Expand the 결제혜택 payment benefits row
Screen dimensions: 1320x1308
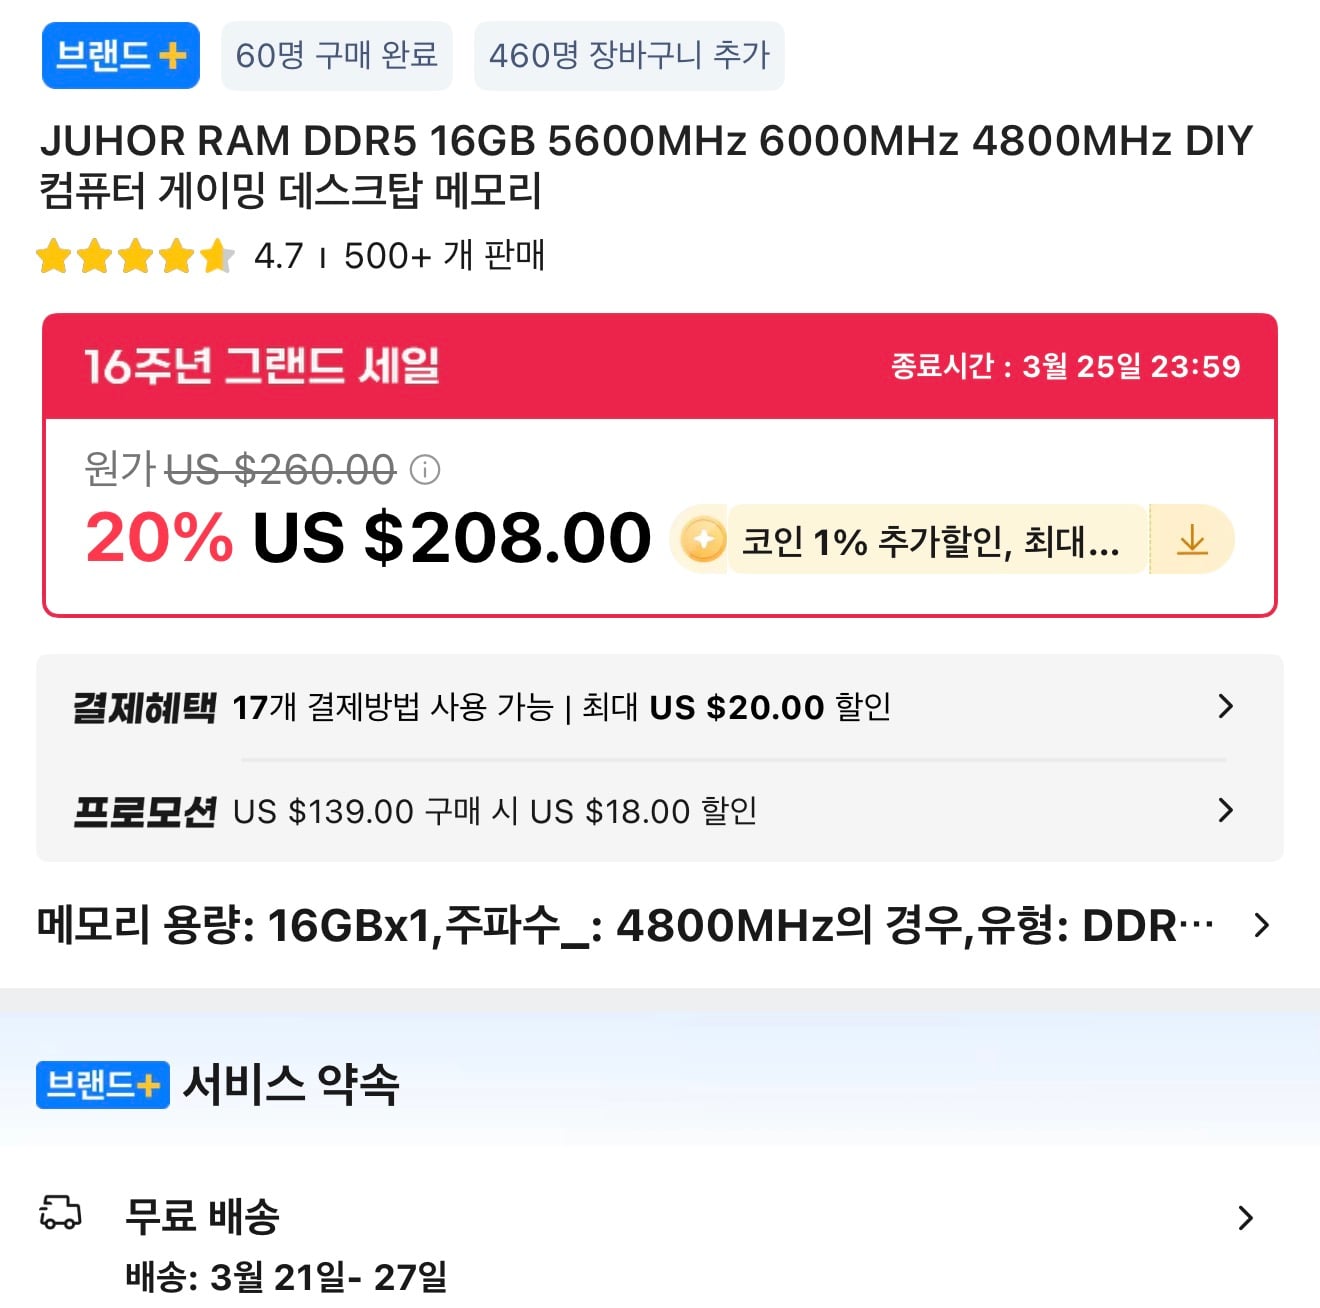pos(1225,707)
